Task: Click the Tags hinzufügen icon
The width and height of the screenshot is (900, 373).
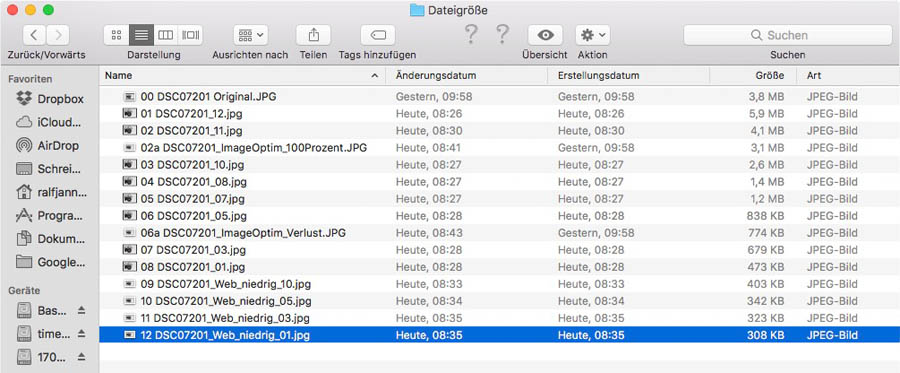Action: 378,36
